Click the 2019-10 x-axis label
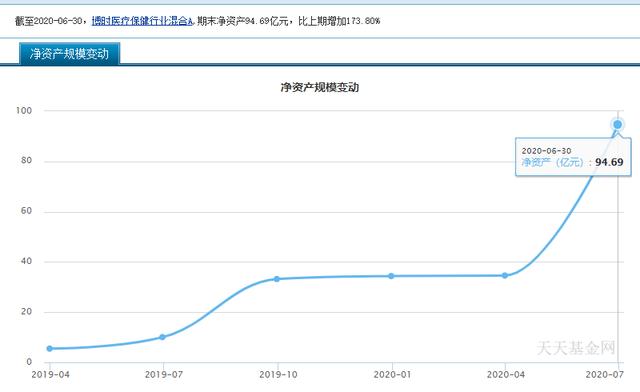Viewport: 640px width, 392px height. coord(278,374)
